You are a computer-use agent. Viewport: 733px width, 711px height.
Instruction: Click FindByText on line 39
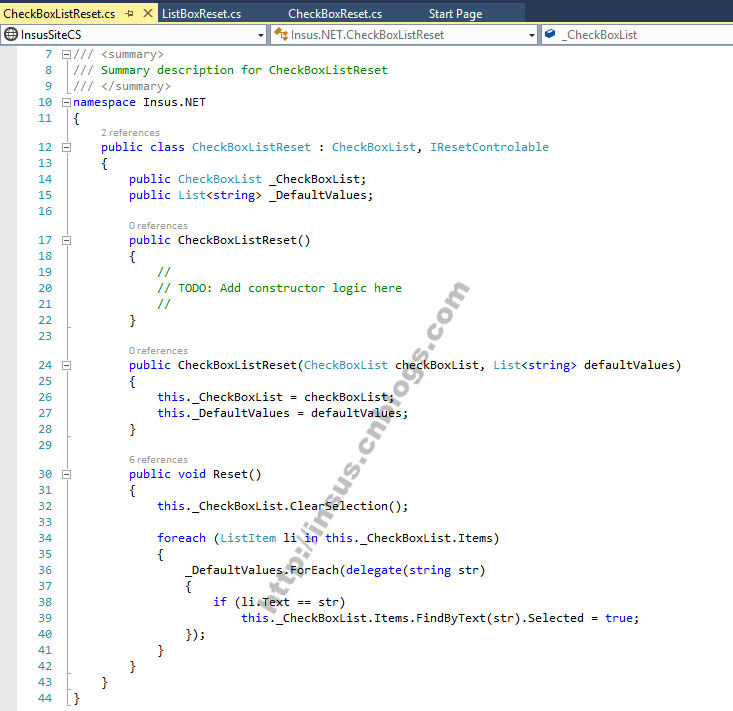tap(451, 618)
